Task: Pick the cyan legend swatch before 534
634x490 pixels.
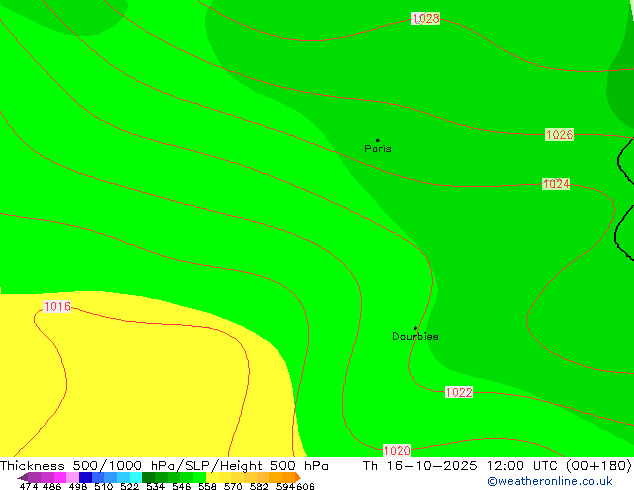Action: coord(136,477)
